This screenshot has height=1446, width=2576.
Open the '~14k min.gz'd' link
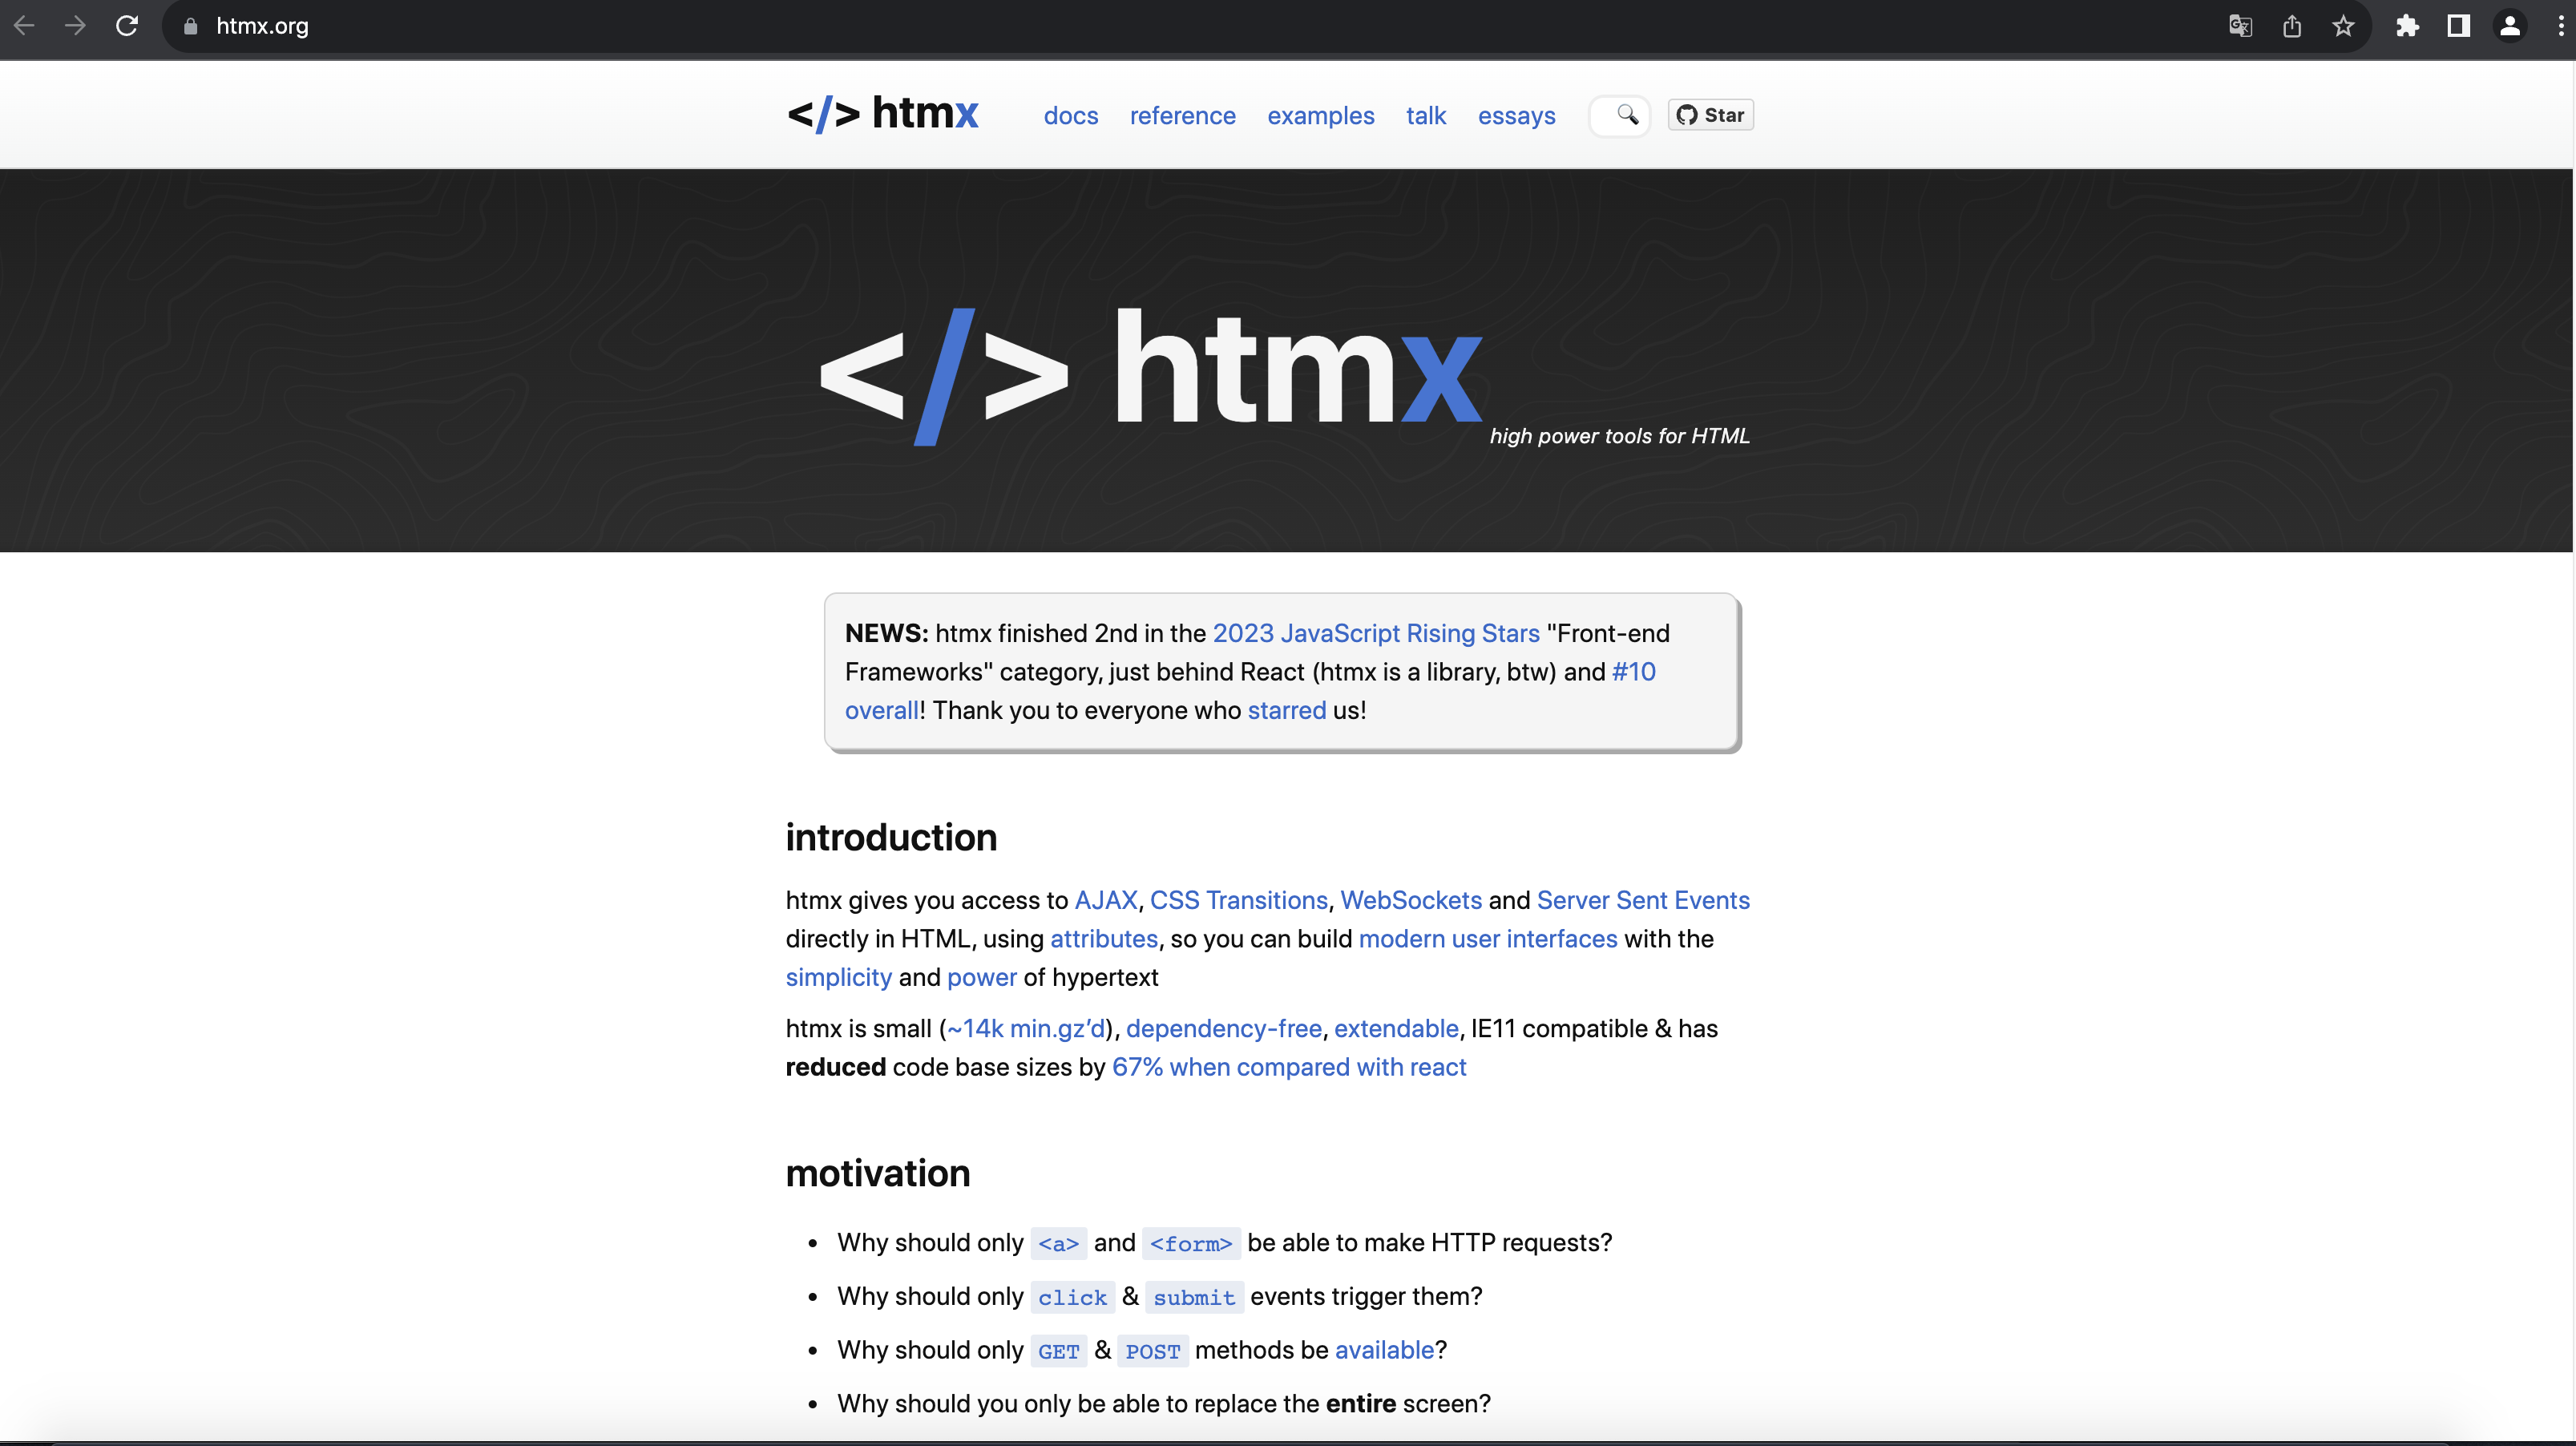[1026, 1028]
